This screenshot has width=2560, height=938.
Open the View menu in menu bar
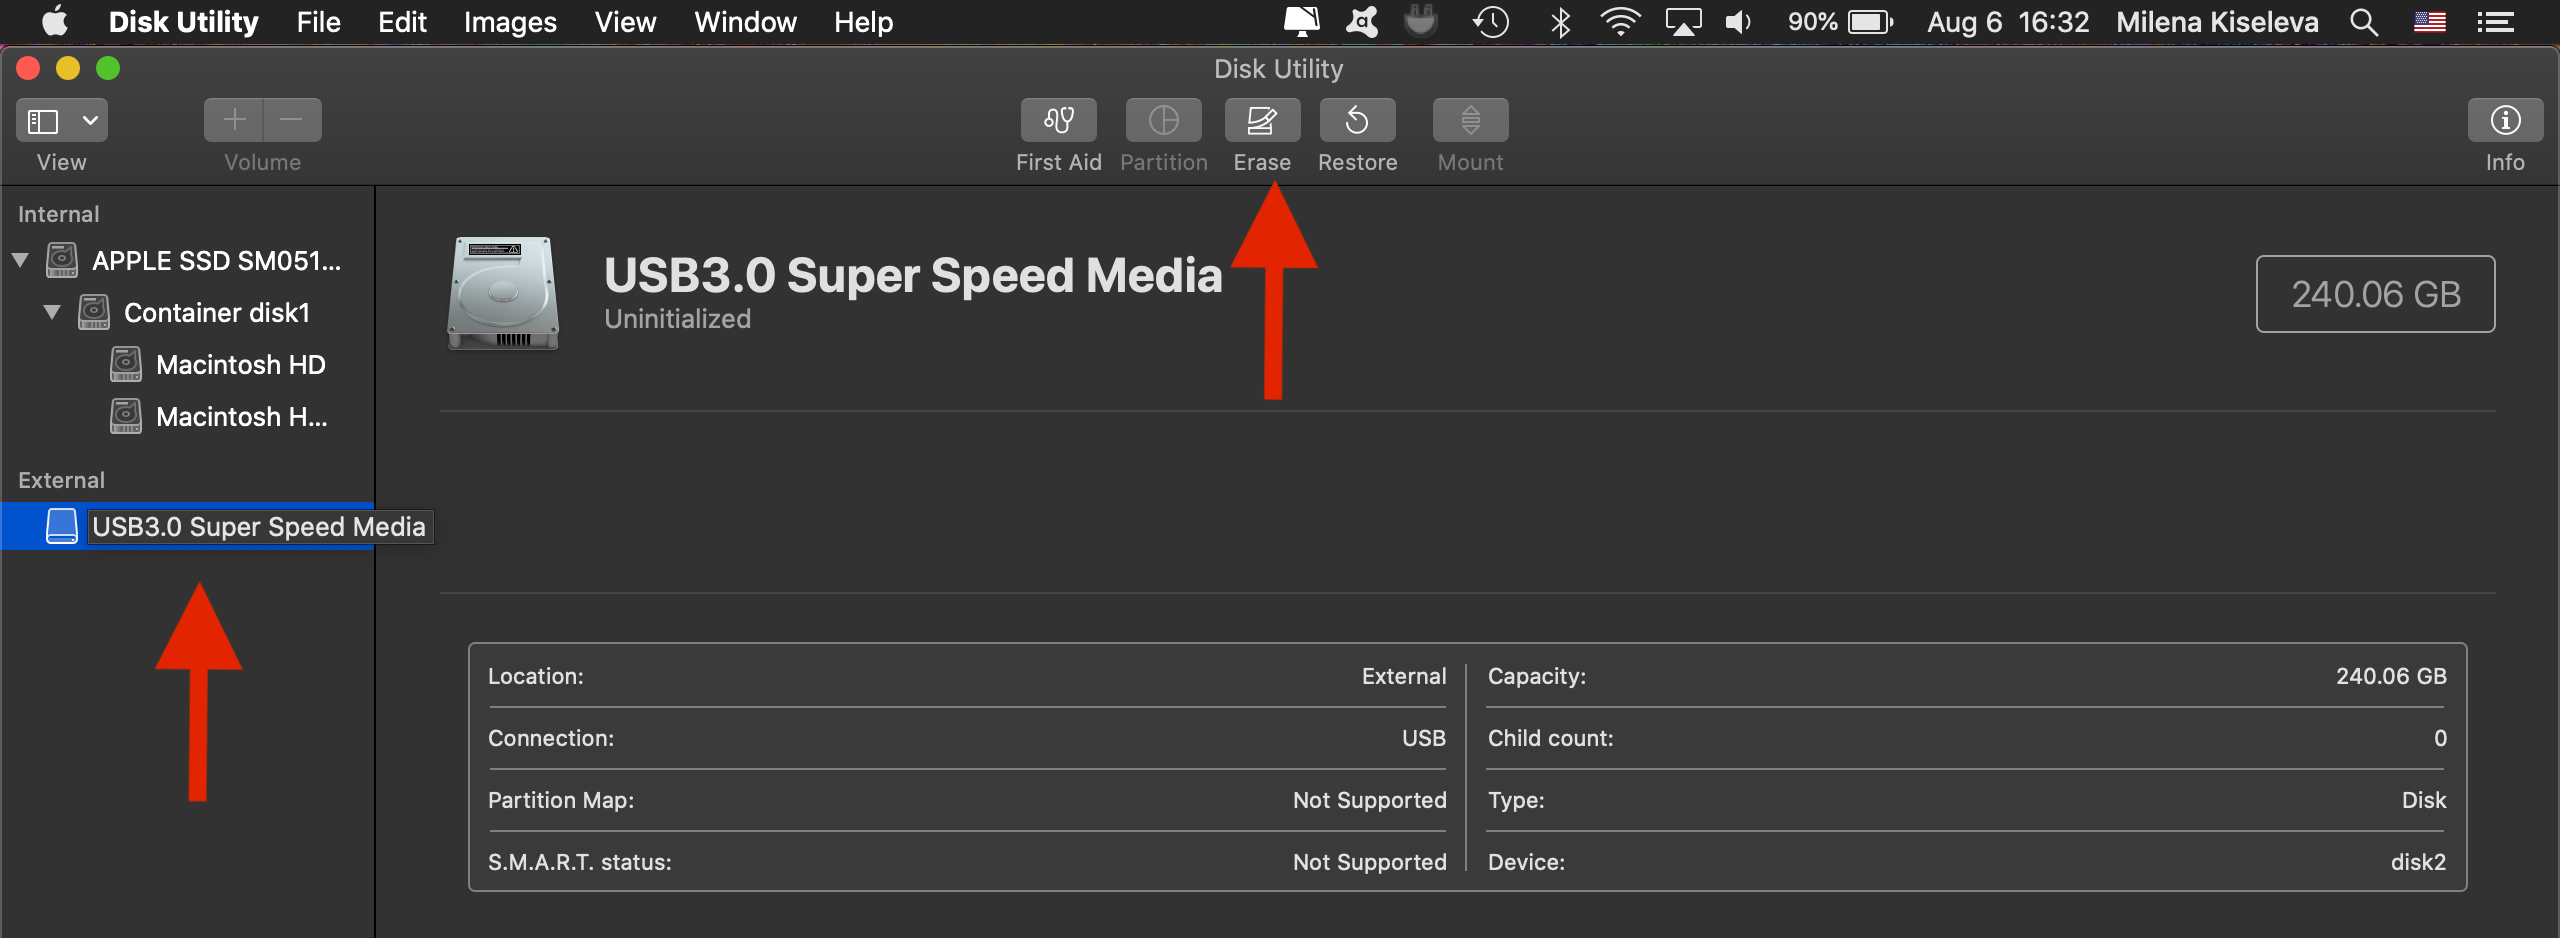click(x=625, y=22)
